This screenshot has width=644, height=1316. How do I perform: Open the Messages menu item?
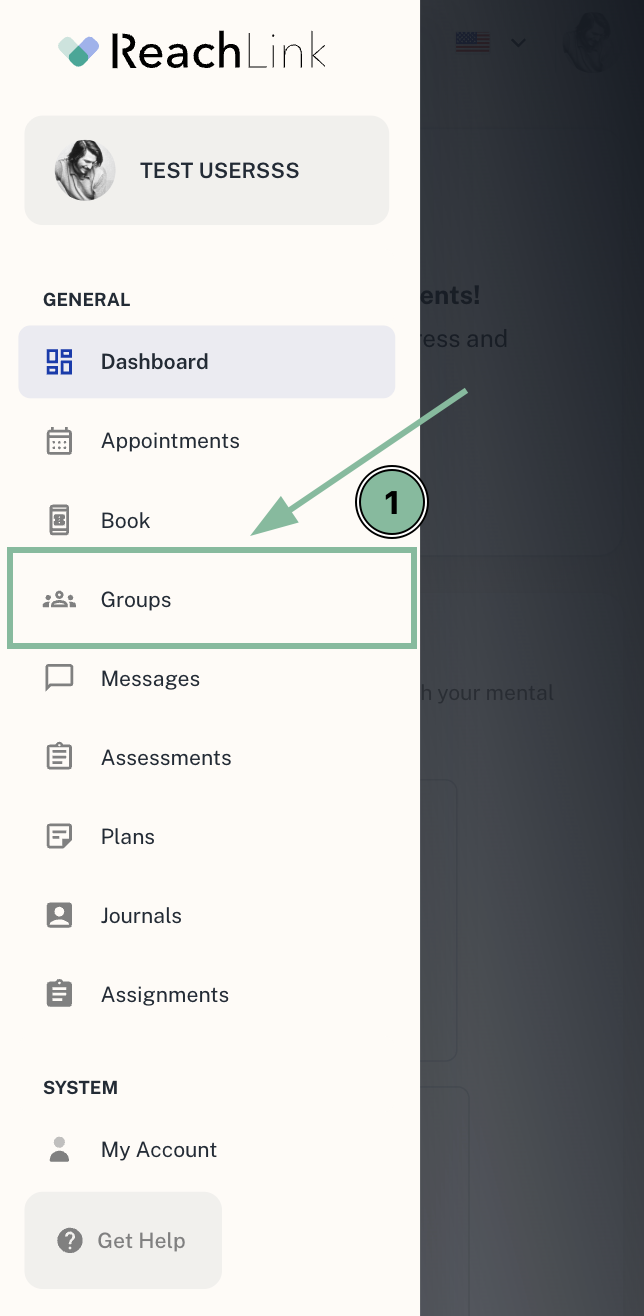(x=207, y=679)
